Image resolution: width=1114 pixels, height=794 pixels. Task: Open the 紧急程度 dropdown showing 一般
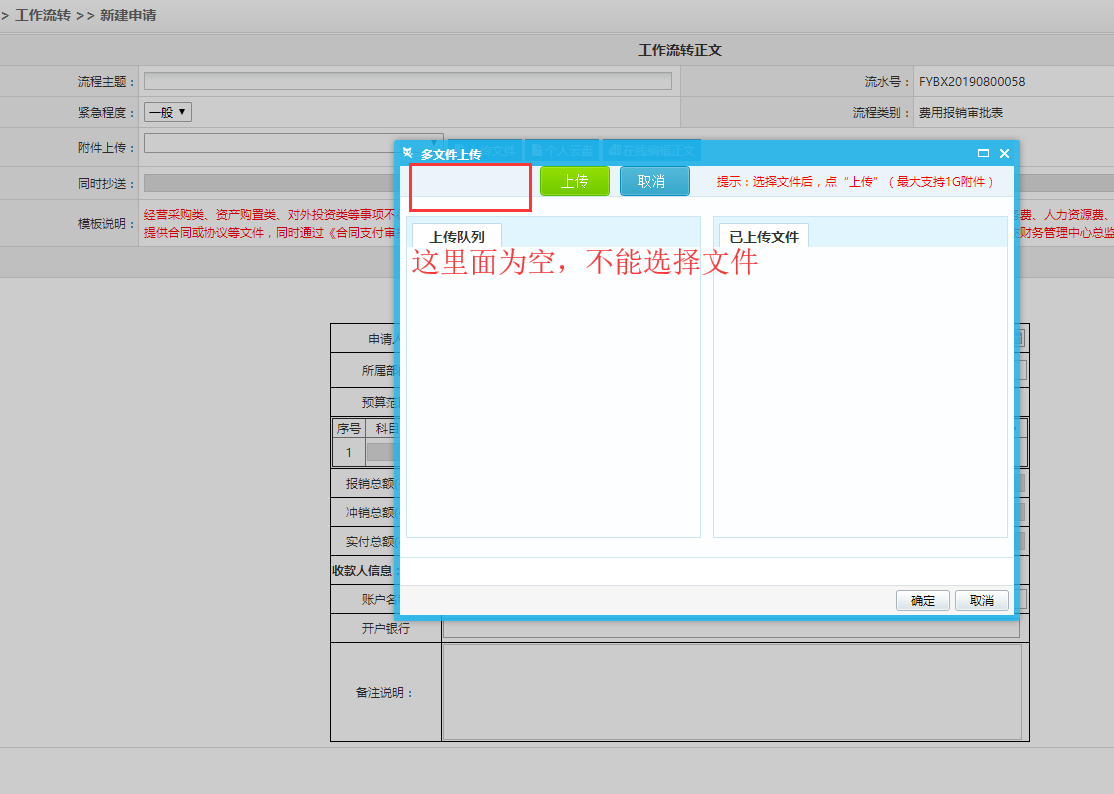(168, 113)
